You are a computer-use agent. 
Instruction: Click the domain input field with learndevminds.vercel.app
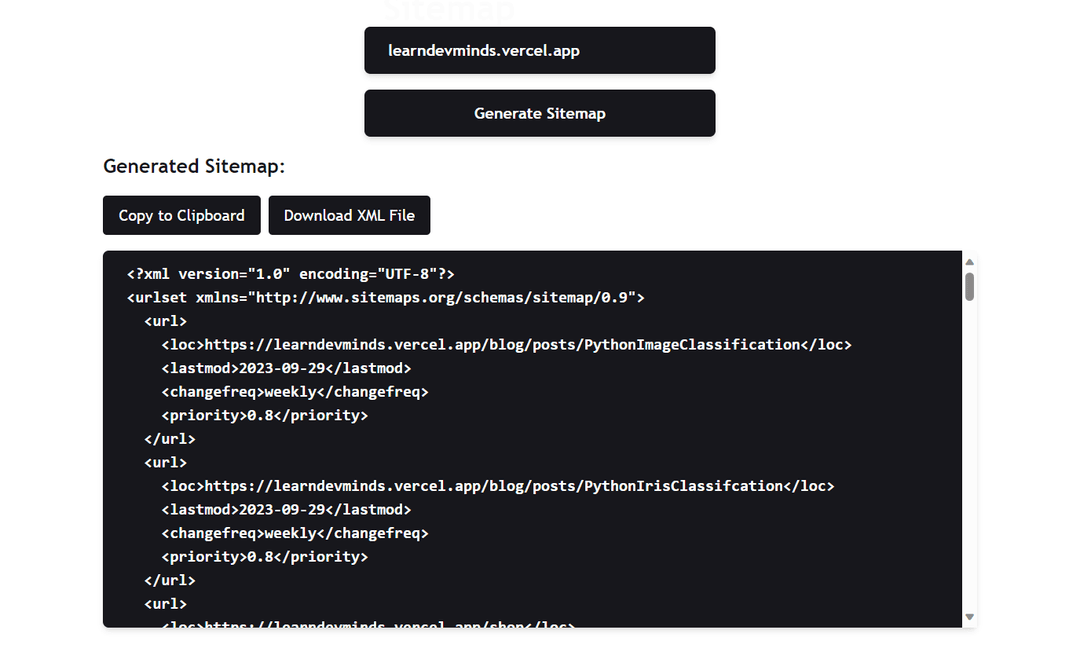(x=539, y=50)
